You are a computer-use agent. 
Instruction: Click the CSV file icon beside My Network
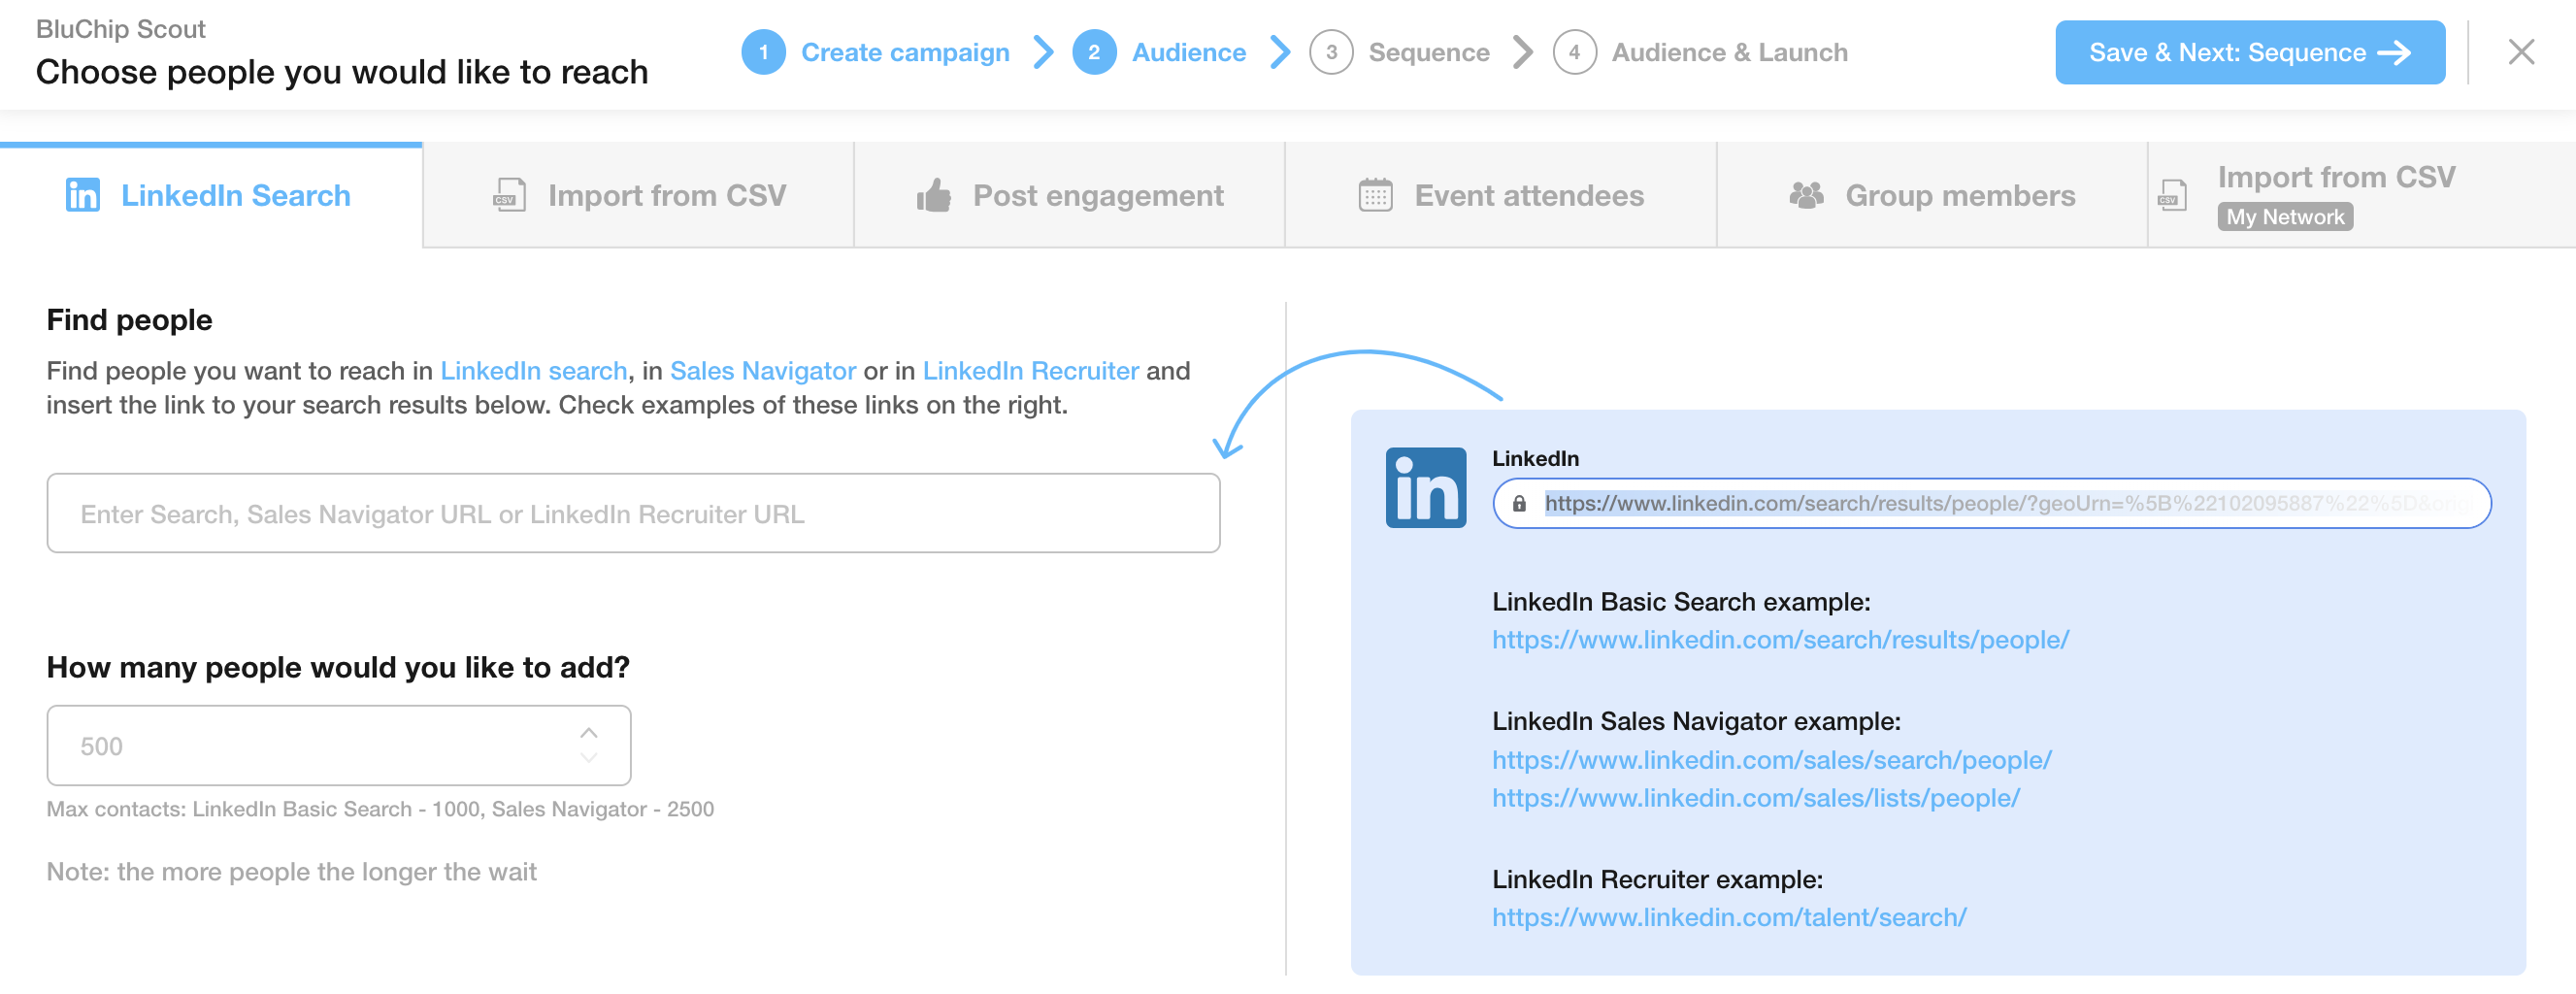2173,195
